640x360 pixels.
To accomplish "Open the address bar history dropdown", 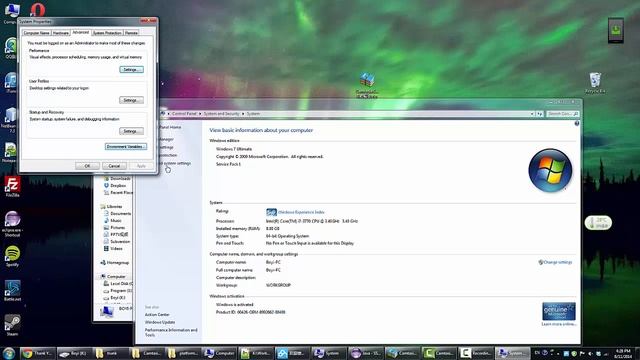I will click(x=532, y=114).
